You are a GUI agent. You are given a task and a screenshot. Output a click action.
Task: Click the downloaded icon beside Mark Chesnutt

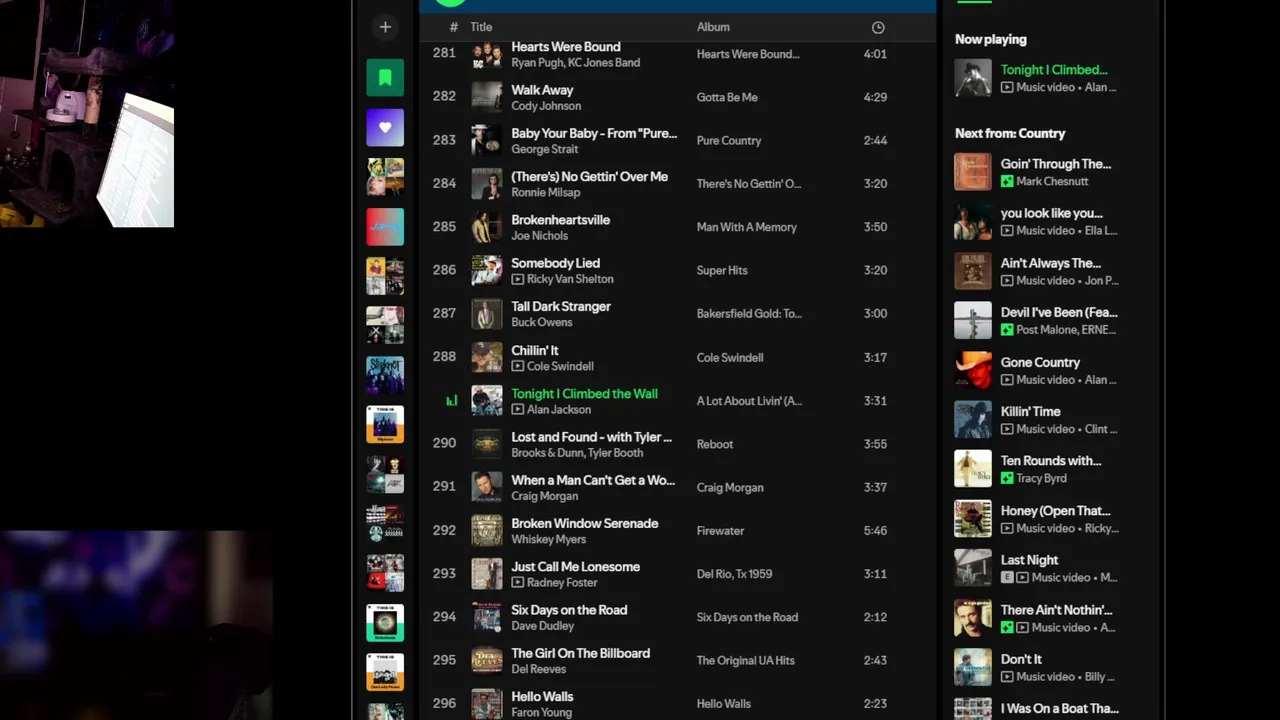point(1007,181)
